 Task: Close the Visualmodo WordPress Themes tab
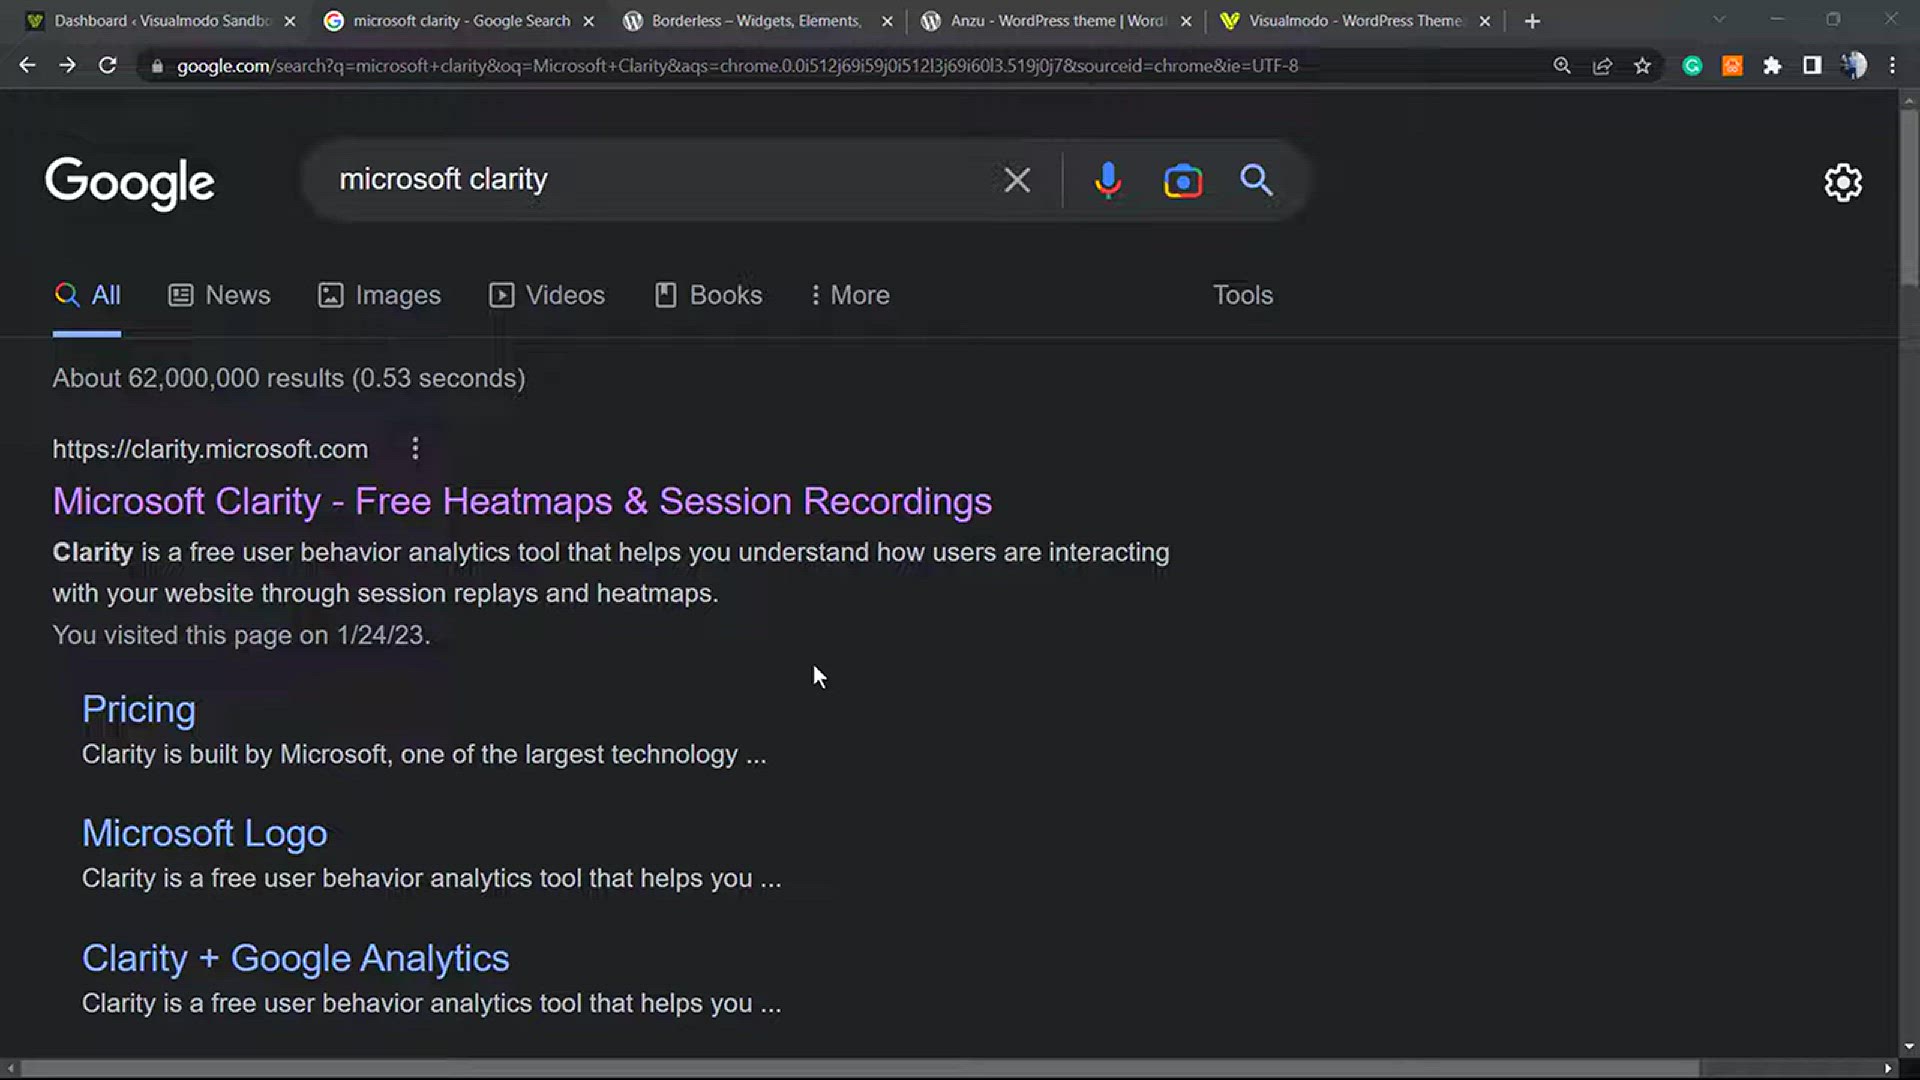(x=1485, y=21)
